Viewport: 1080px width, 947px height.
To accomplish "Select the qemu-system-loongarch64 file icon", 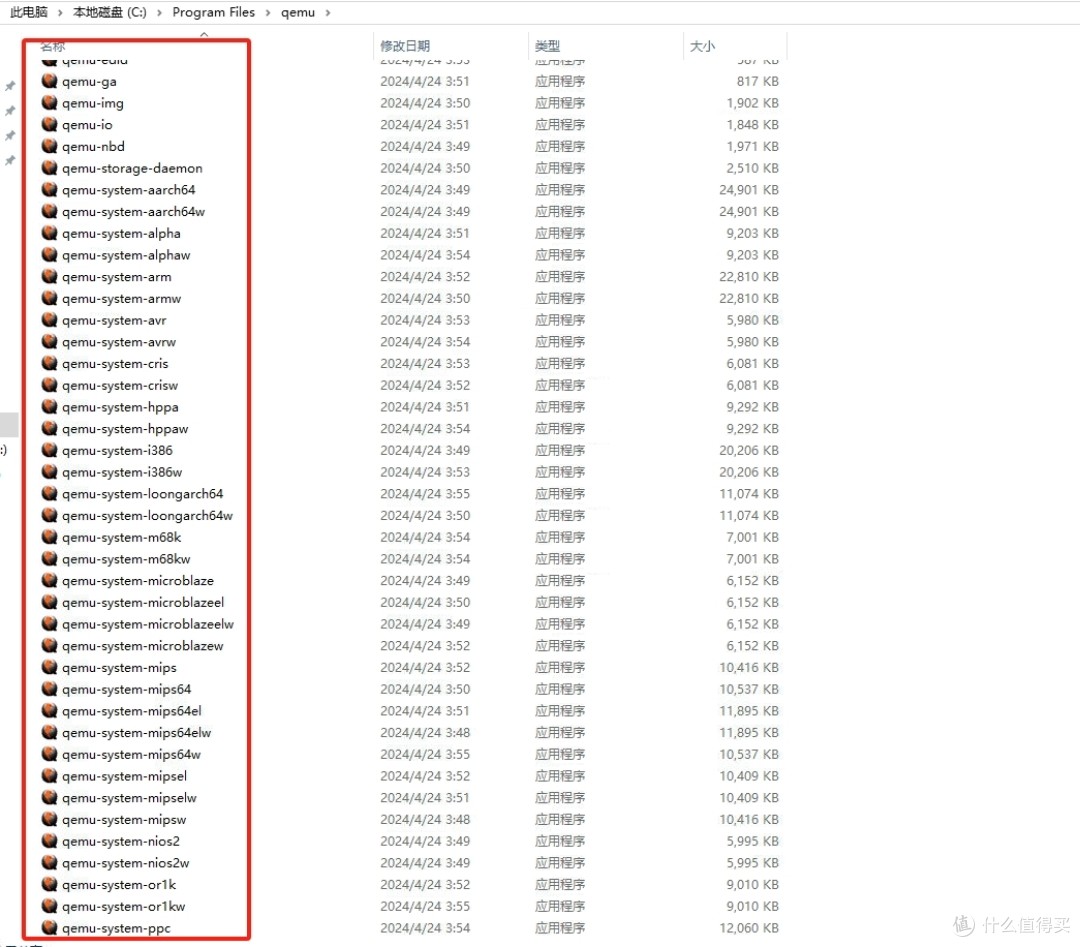I will tap(49, 493).
